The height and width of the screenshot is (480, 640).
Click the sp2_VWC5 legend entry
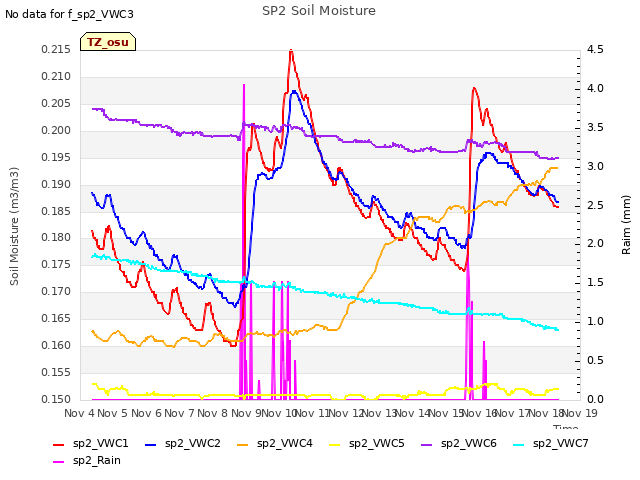point(367,444)
